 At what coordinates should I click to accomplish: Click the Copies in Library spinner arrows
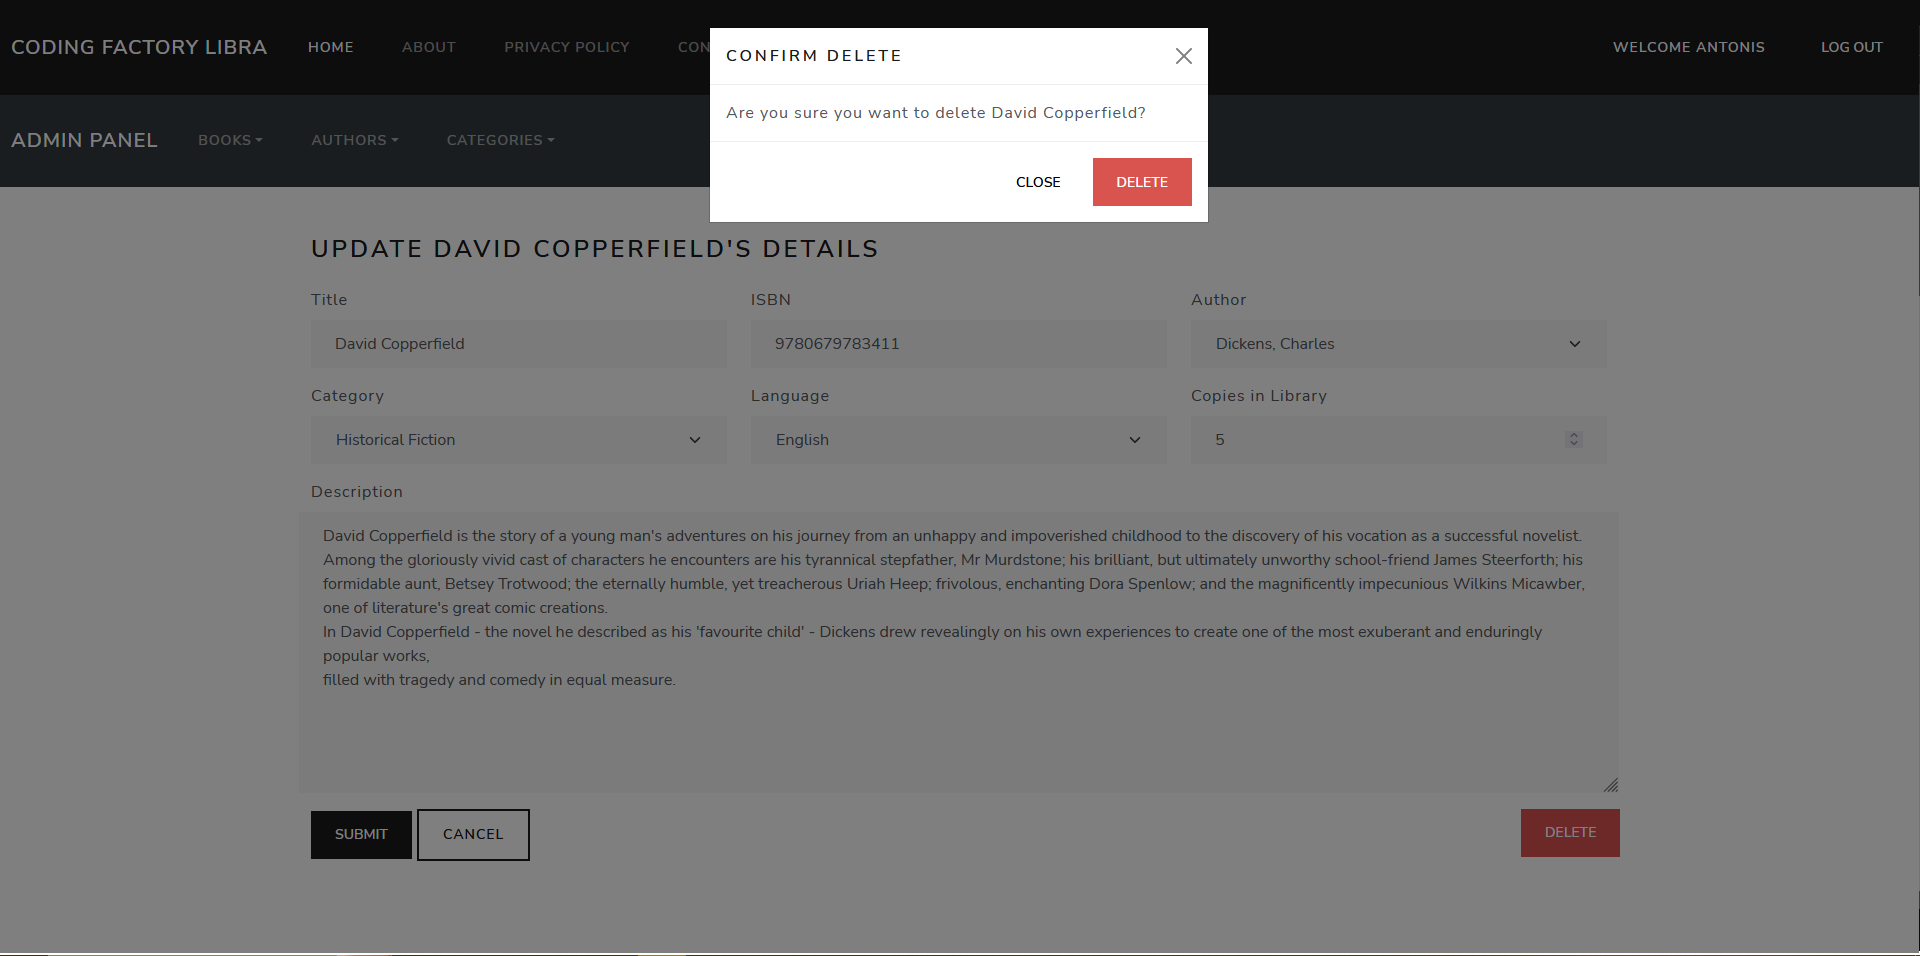tap(1574, 439)
